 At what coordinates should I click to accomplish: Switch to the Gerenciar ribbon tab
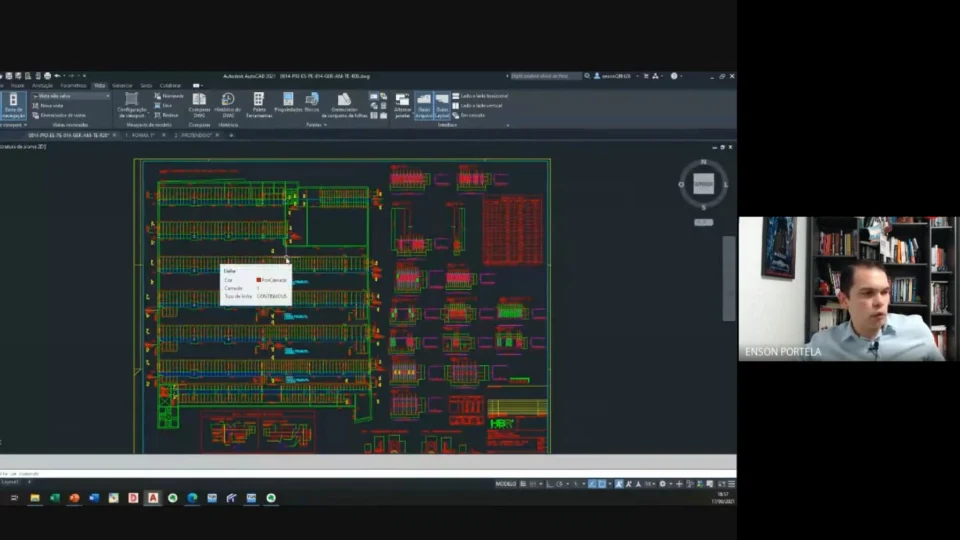[122, 86]
